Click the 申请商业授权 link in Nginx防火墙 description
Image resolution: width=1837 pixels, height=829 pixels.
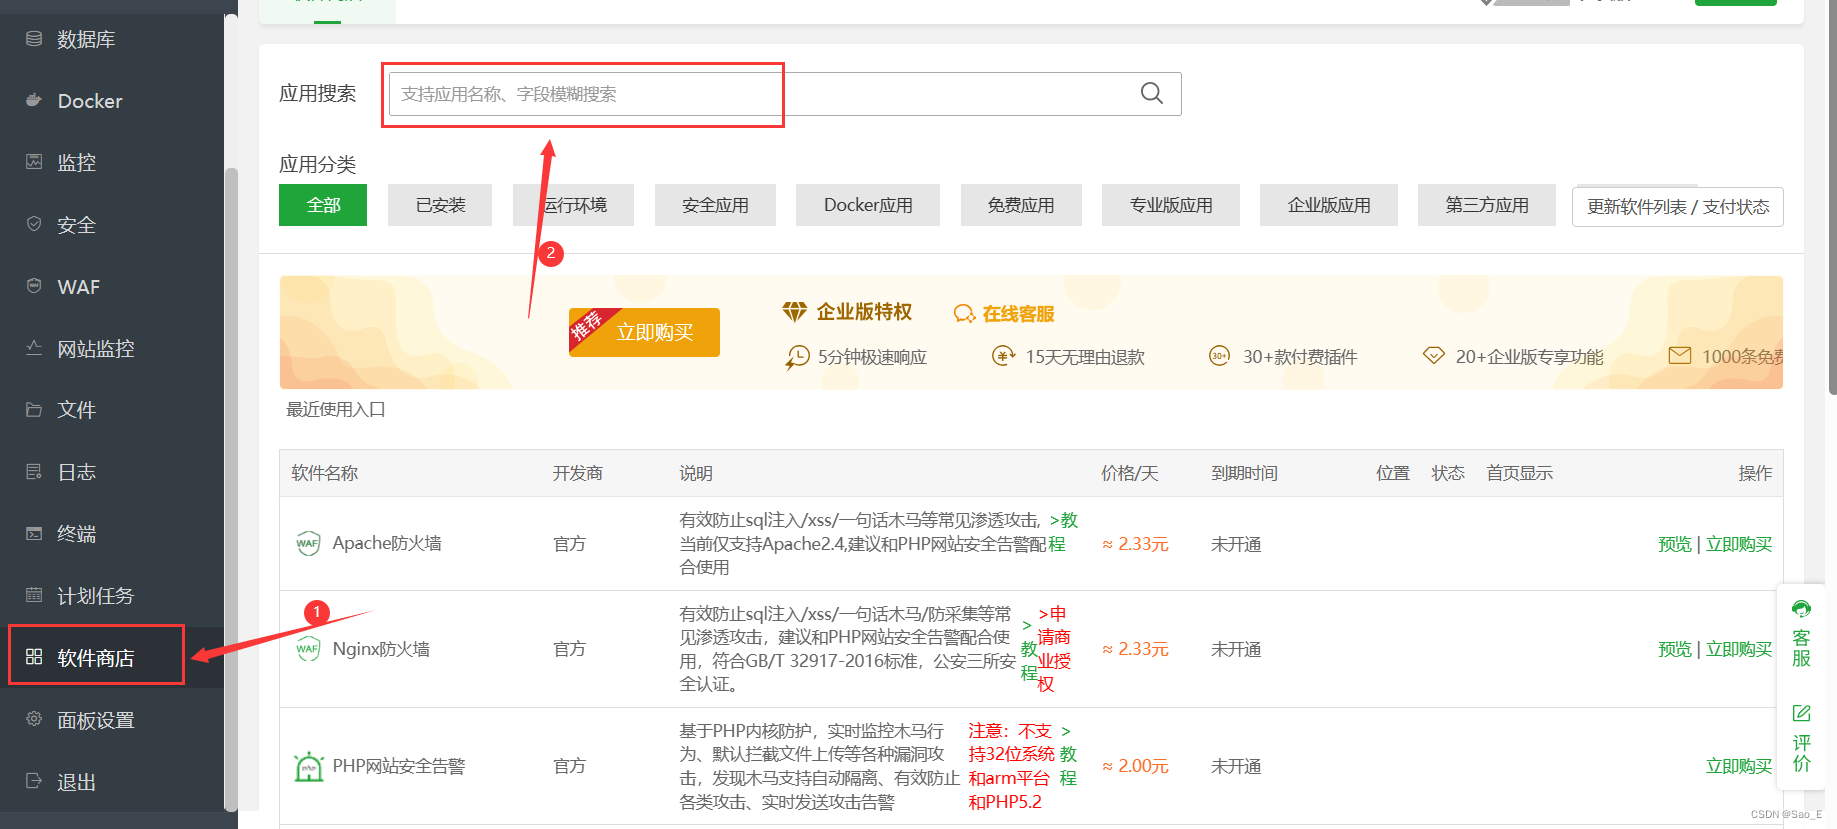[1054, 649]
